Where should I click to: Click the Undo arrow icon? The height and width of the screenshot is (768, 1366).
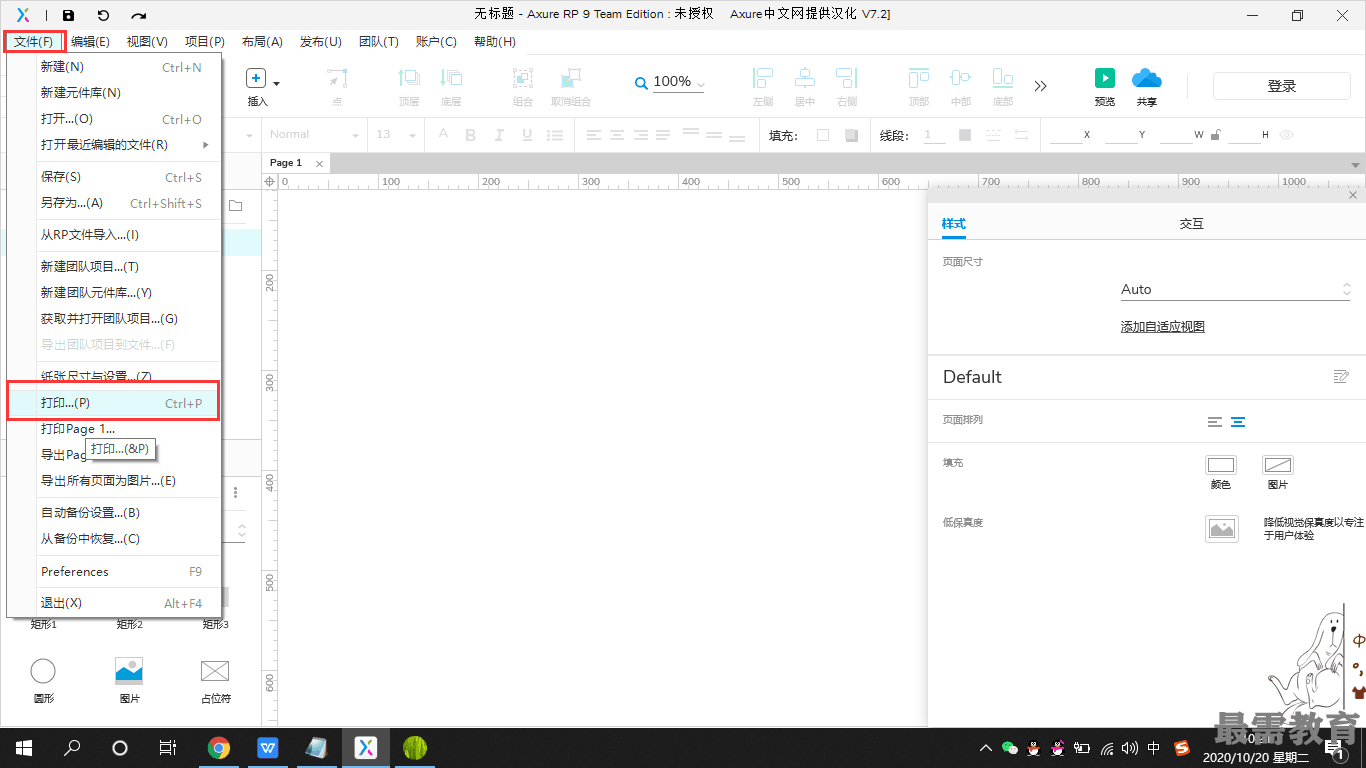click(x=103, y=15)
